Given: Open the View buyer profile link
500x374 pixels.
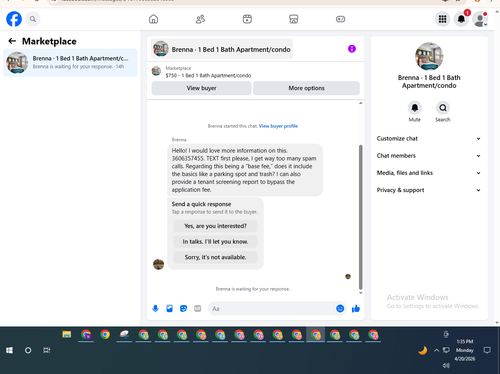Looking at the screenshot, I should coord(278,126).
